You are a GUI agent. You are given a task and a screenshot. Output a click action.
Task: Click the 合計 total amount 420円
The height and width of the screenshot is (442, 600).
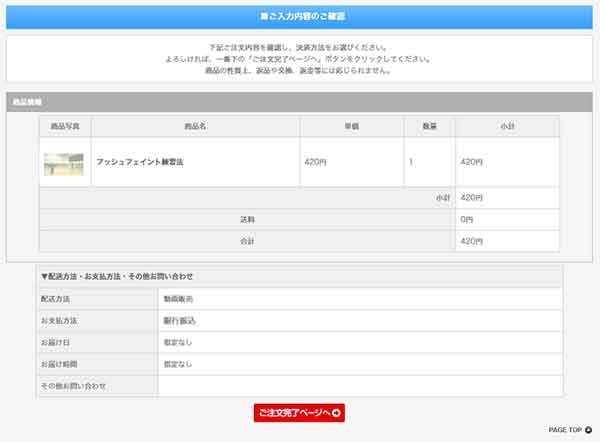471,241
